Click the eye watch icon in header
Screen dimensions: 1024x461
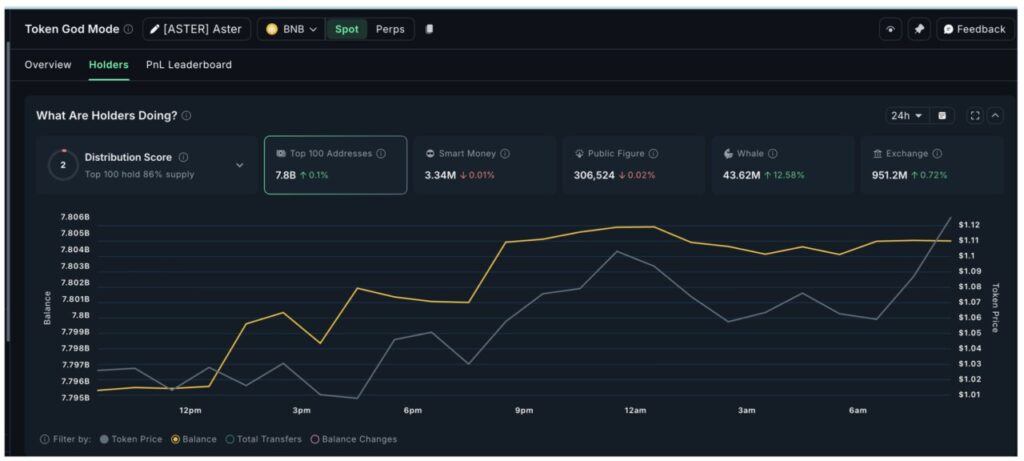pyautogui.click(x=890, y=29)
